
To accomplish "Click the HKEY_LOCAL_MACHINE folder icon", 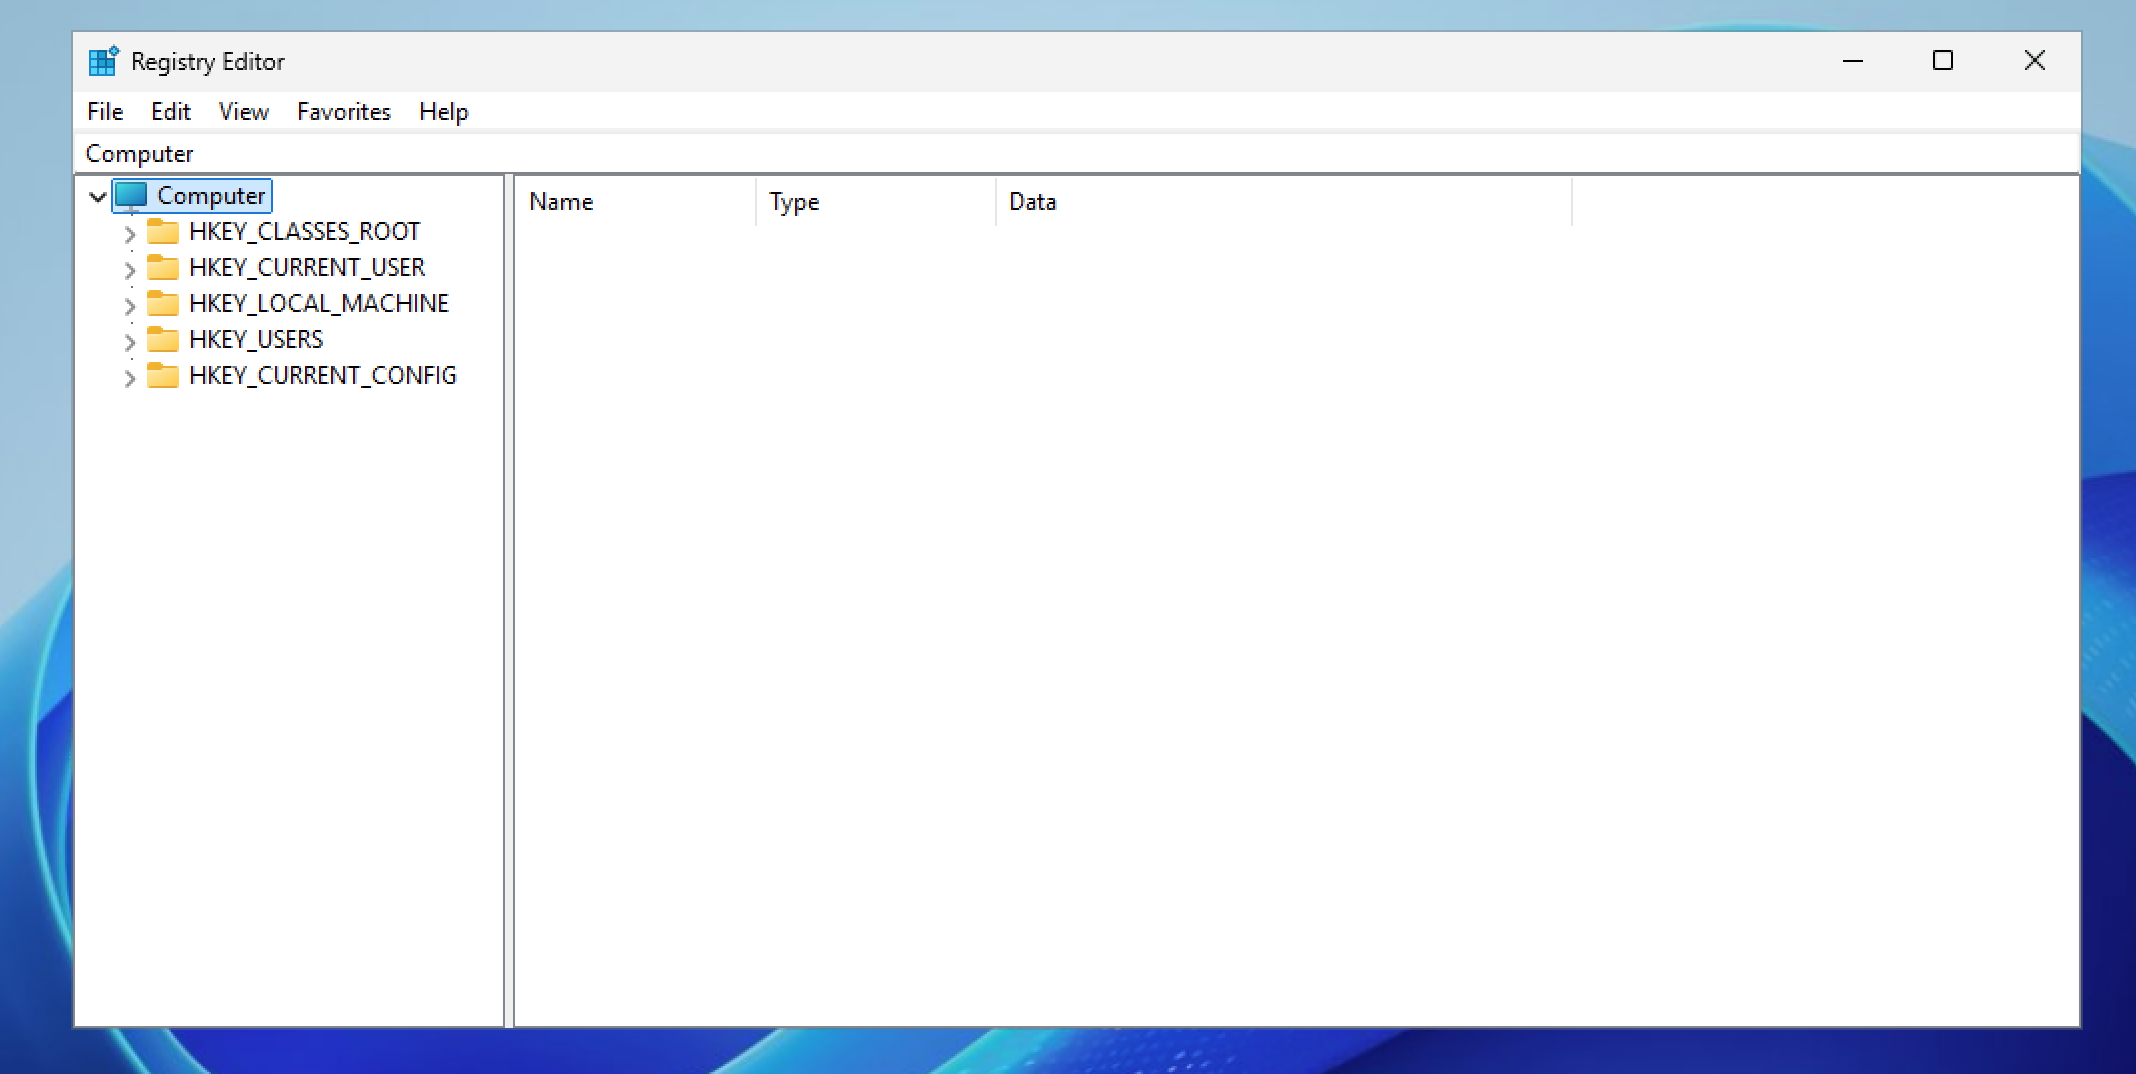I will coord(163,303).
